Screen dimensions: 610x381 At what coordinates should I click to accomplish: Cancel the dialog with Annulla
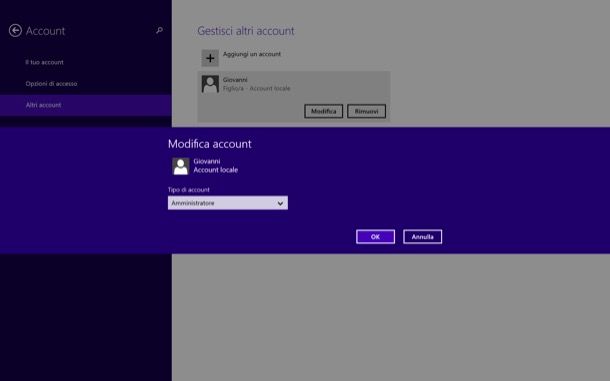(x=422, y=237)
